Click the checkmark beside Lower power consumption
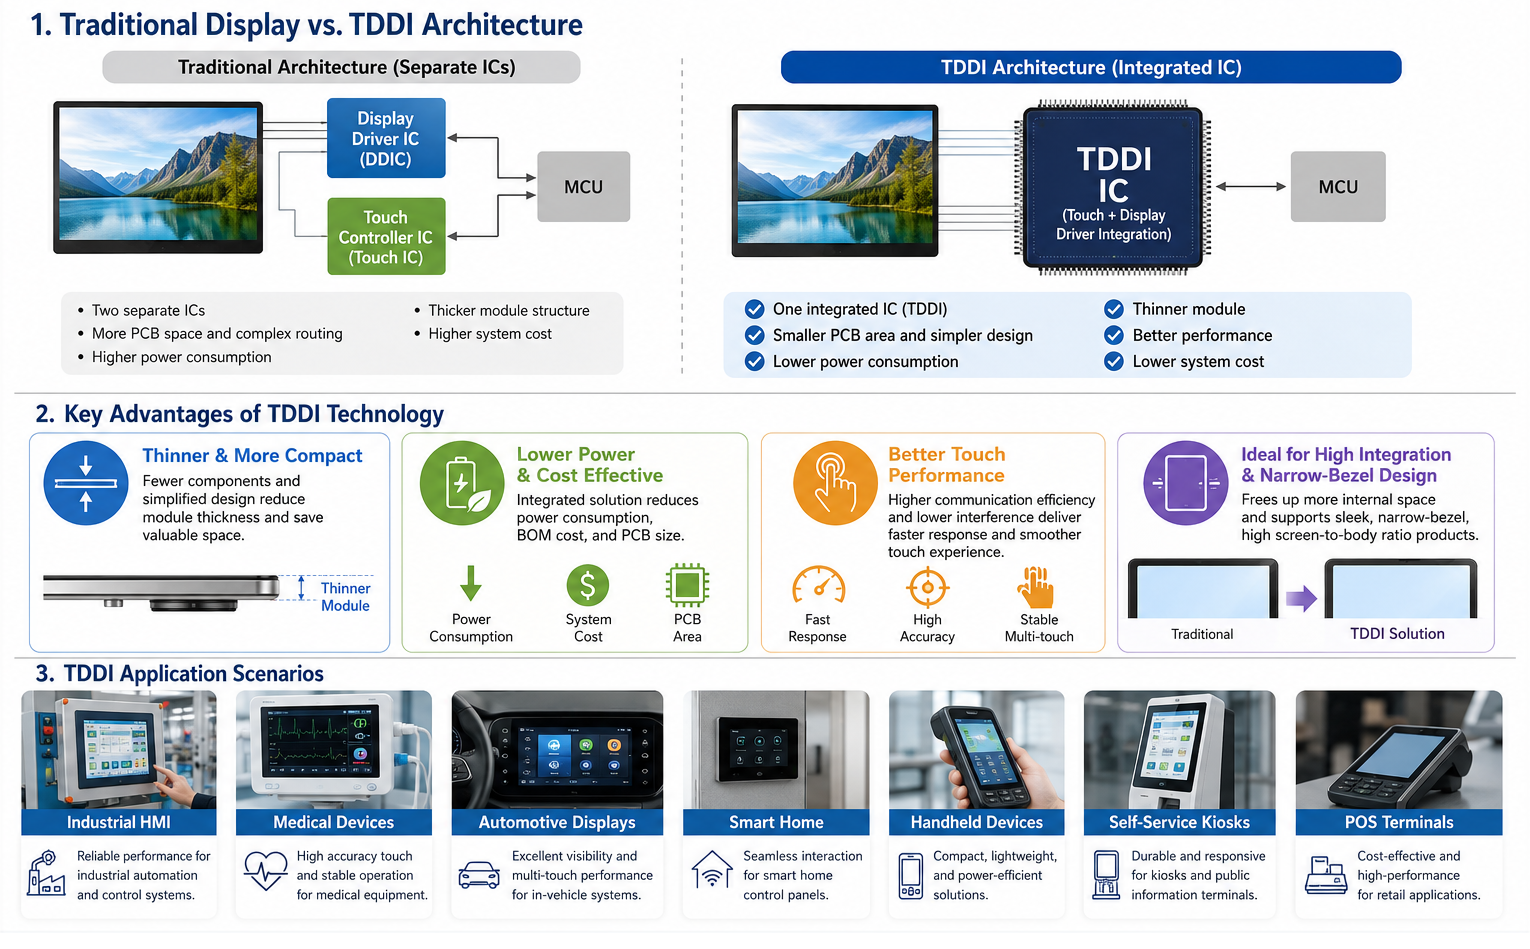 coord(755,361)
